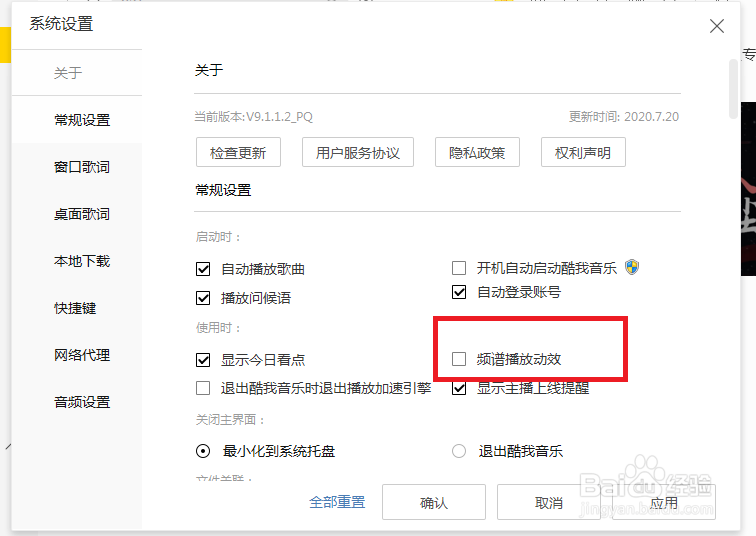This screenshot has height=536, width=756.
Task: Open 网络代理 settings
Action: (x=82, y=355)
